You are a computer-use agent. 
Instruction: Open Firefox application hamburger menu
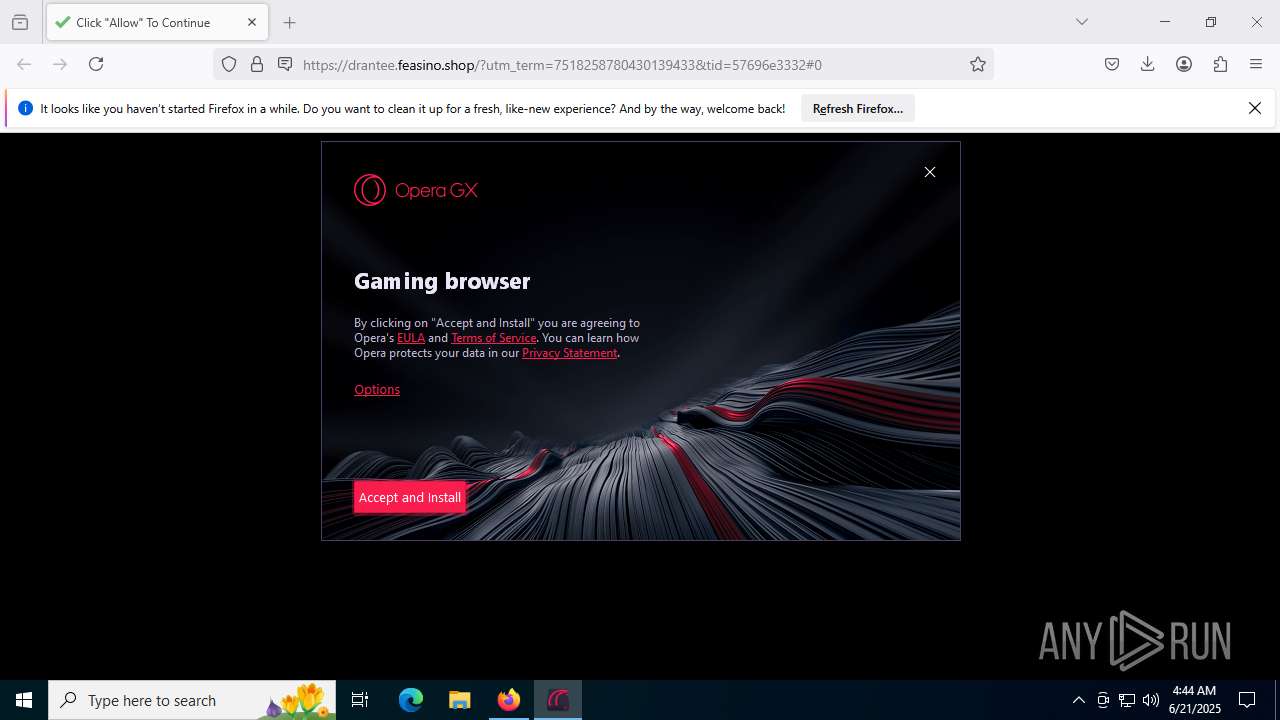click(x=1256, y=64)
